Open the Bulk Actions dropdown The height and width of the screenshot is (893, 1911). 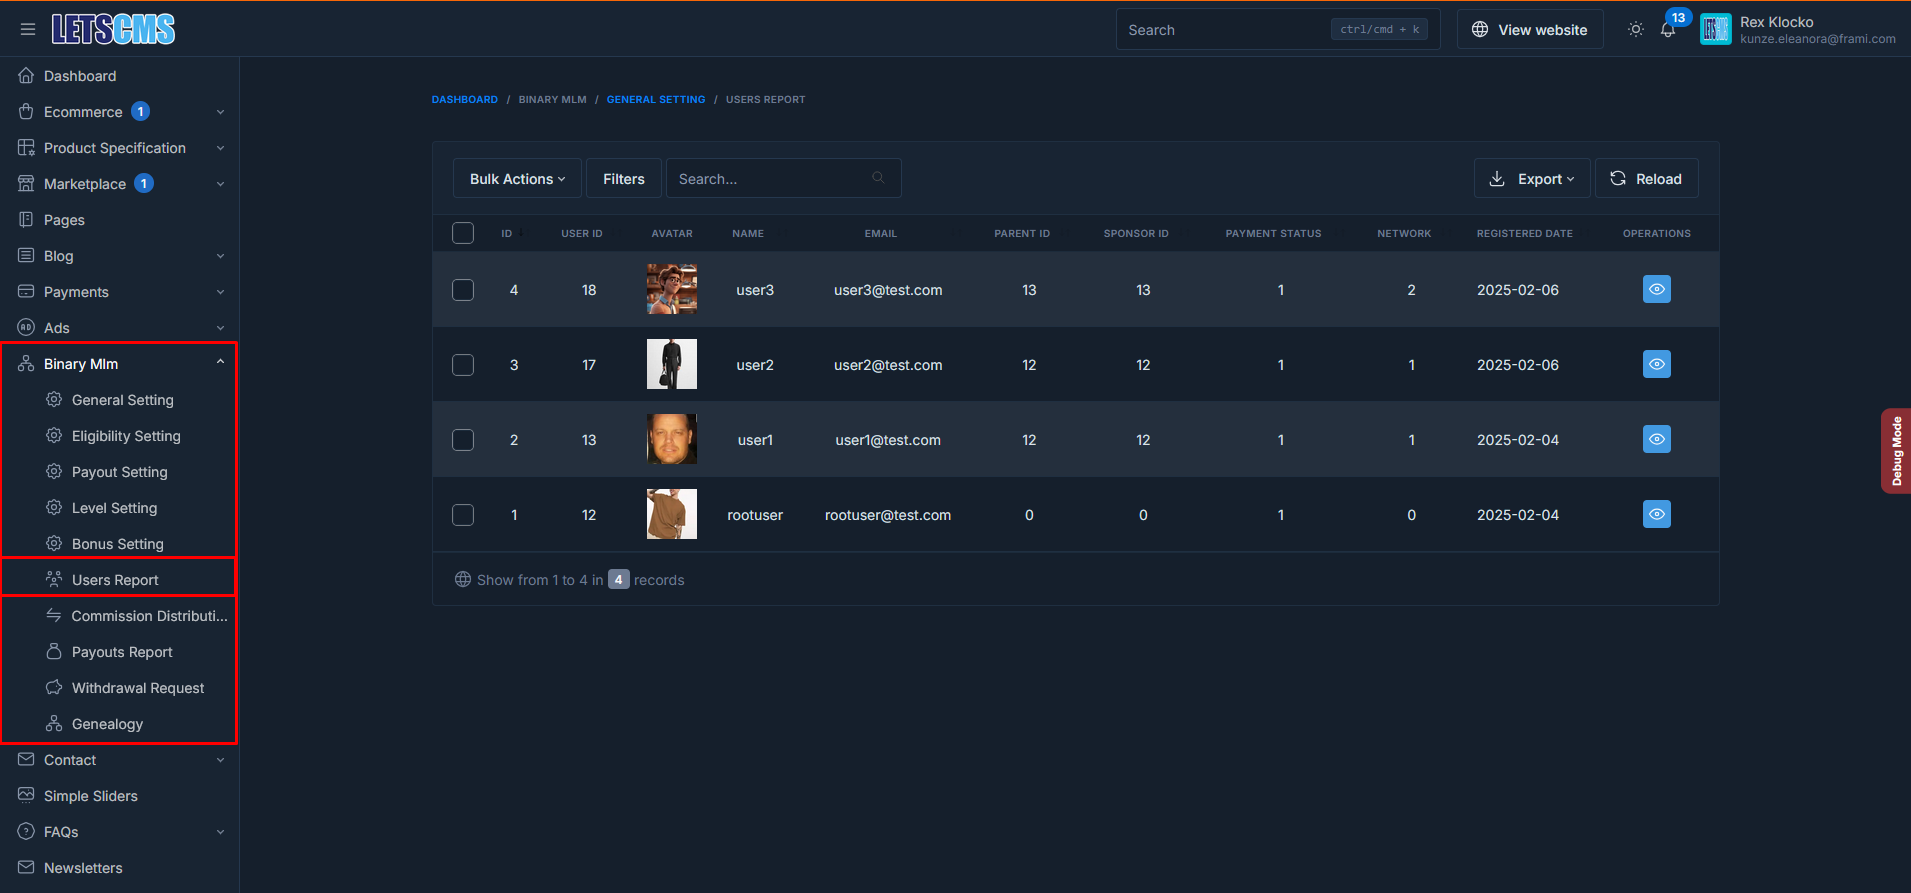[517, 179]
